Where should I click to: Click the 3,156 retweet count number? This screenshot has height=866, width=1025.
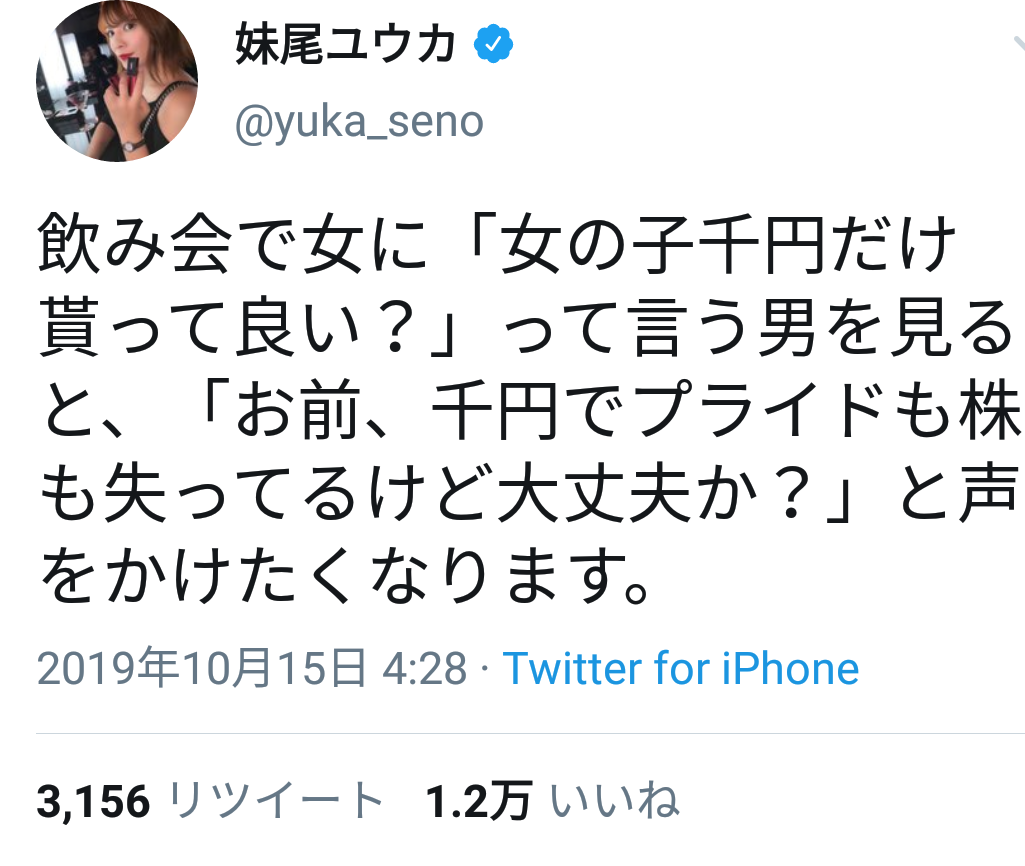tap(93, 800)
